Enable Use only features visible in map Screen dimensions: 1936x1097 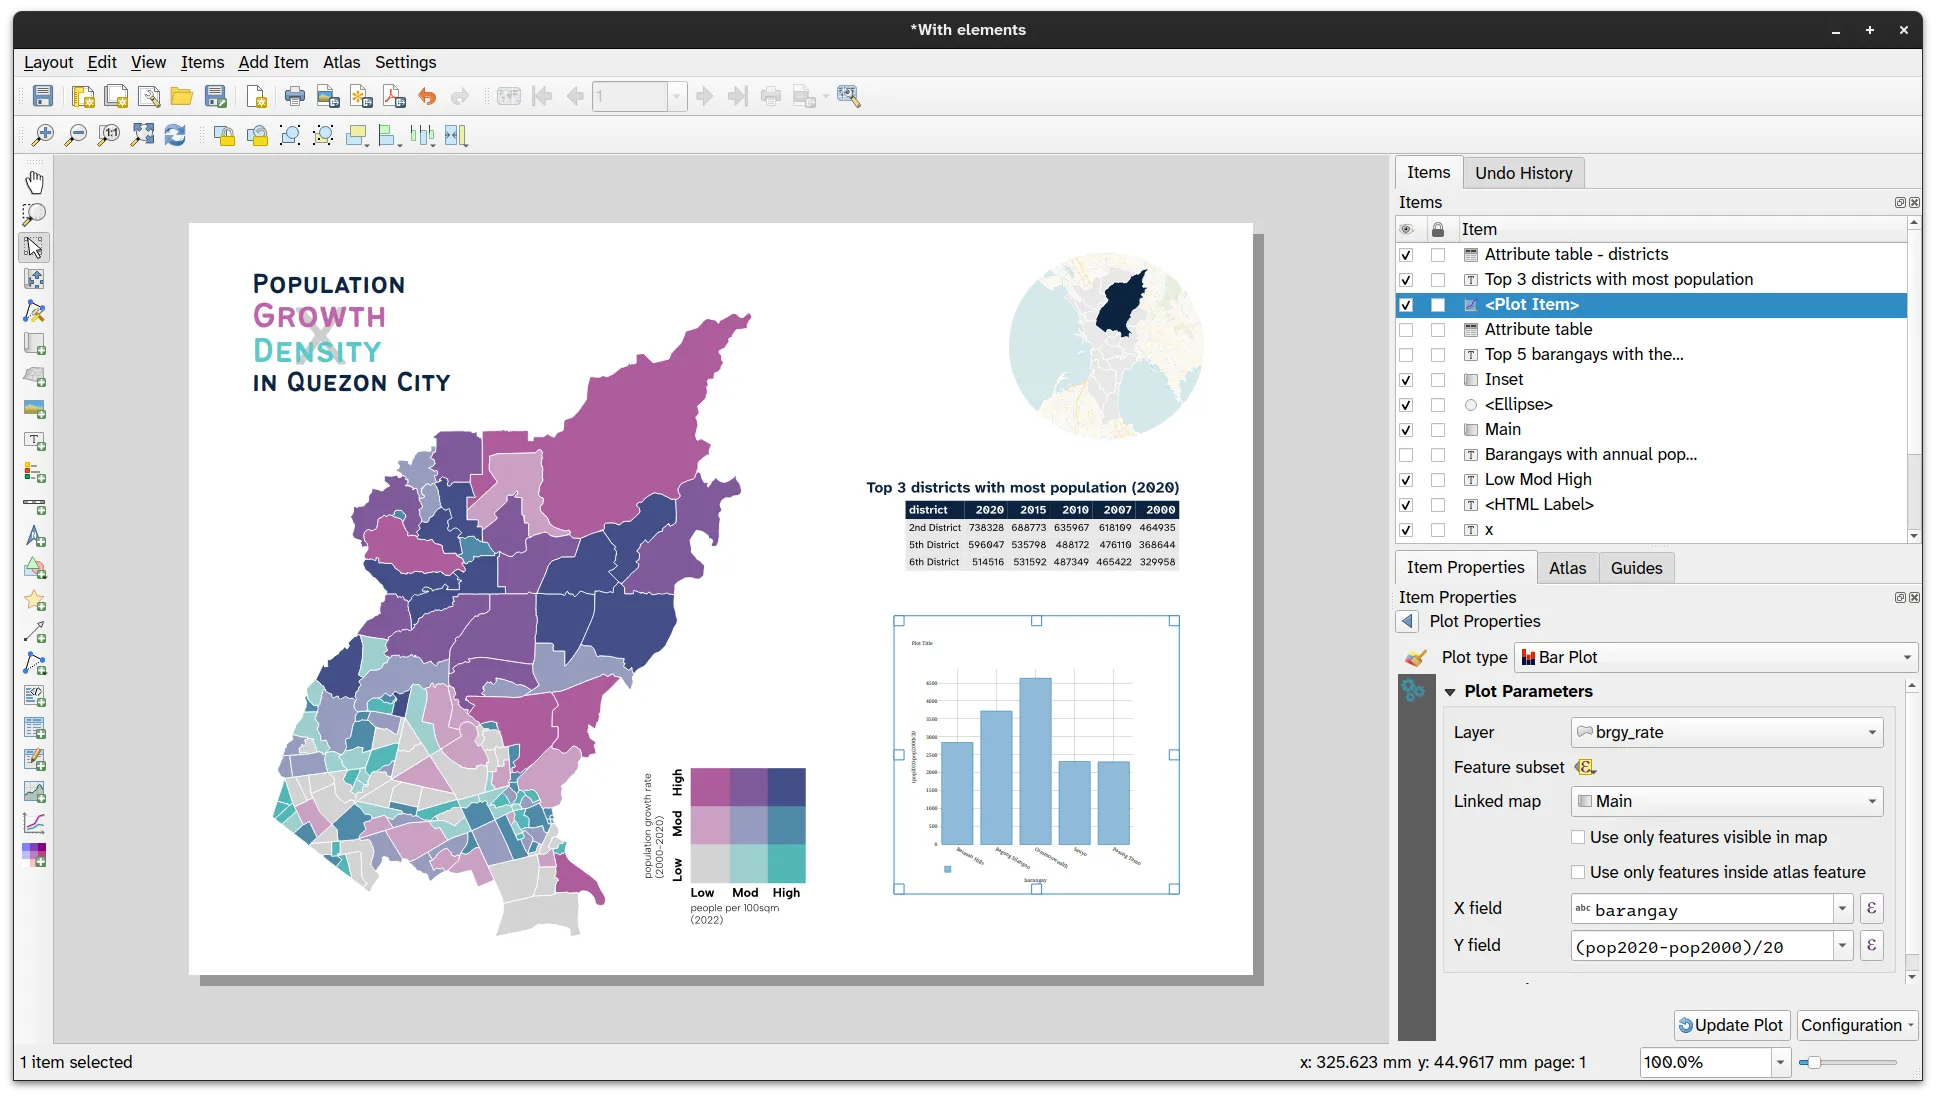pyautogui.click(x=1578, y=837)
